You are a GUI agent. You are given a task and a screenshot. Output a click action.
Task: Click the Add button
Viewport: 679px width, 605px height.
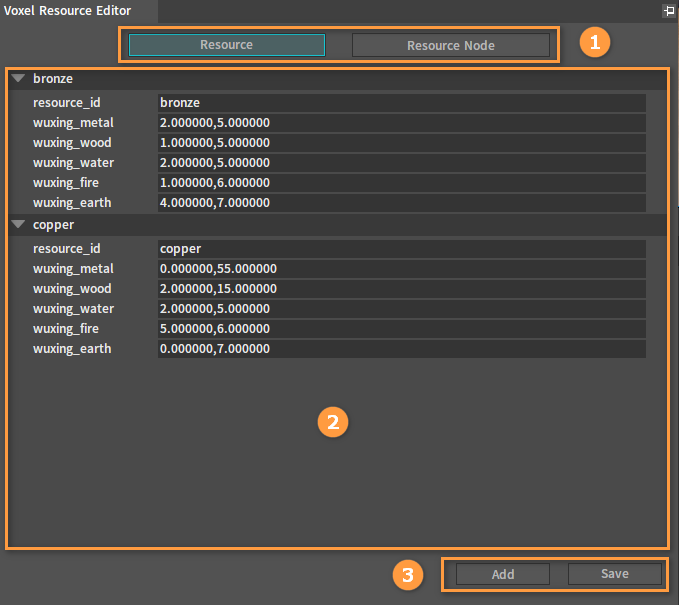pos(503,574)
